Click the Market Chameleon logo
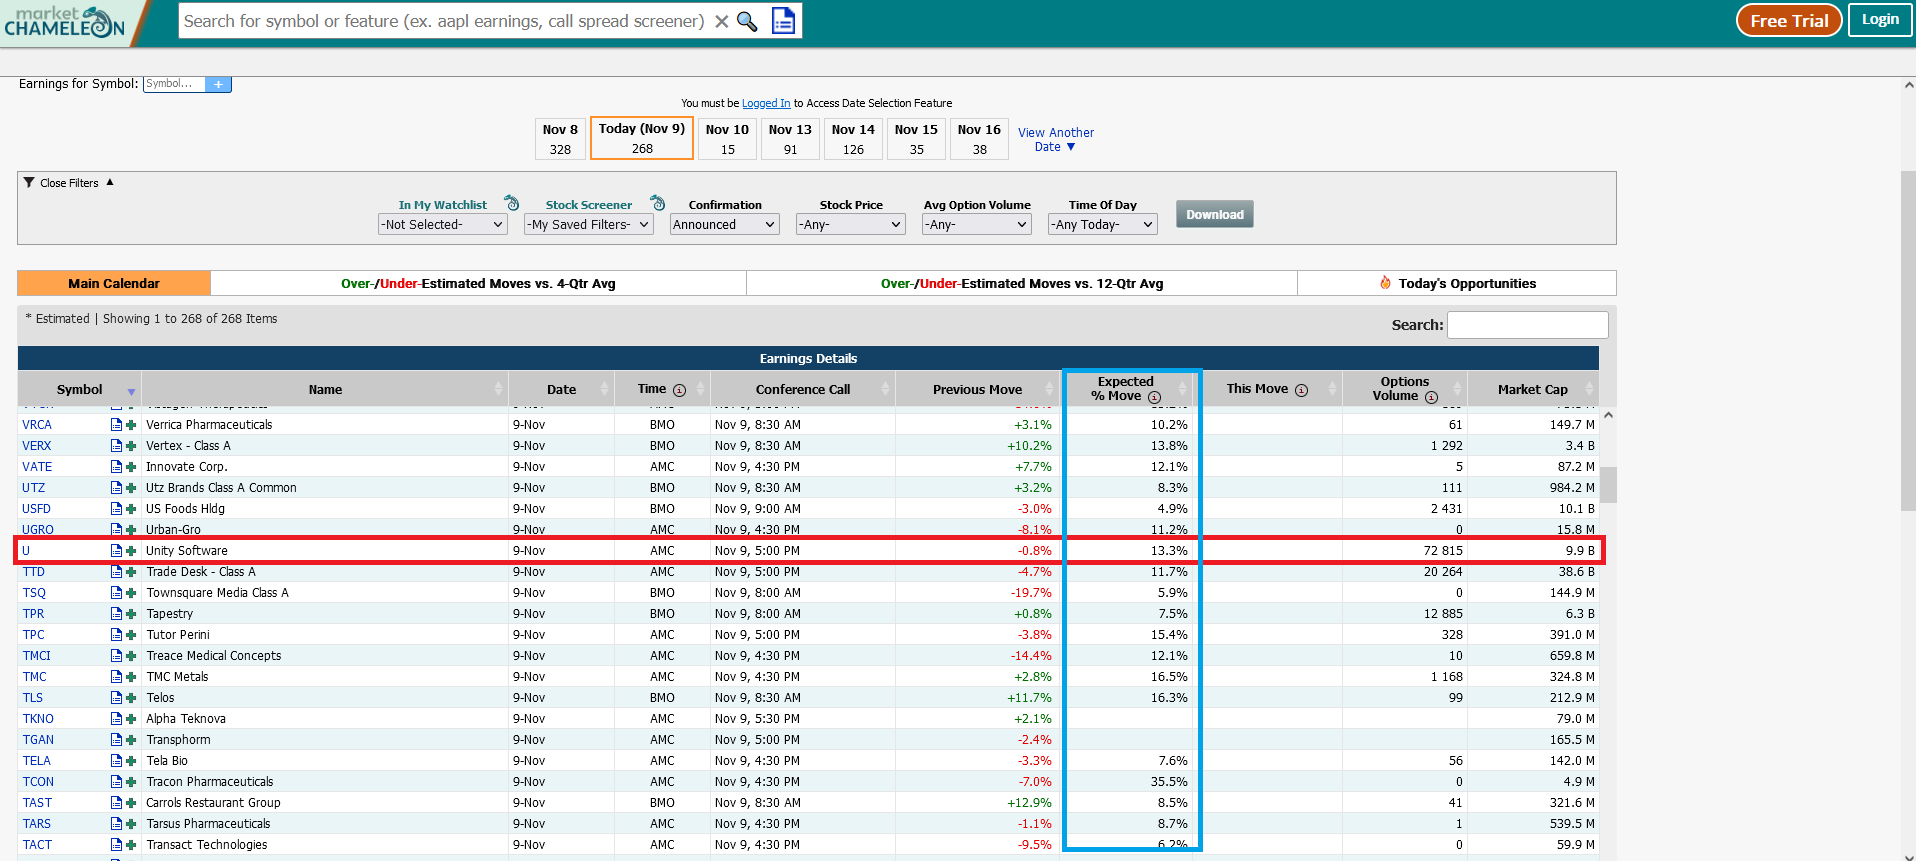 click(65, 21)
